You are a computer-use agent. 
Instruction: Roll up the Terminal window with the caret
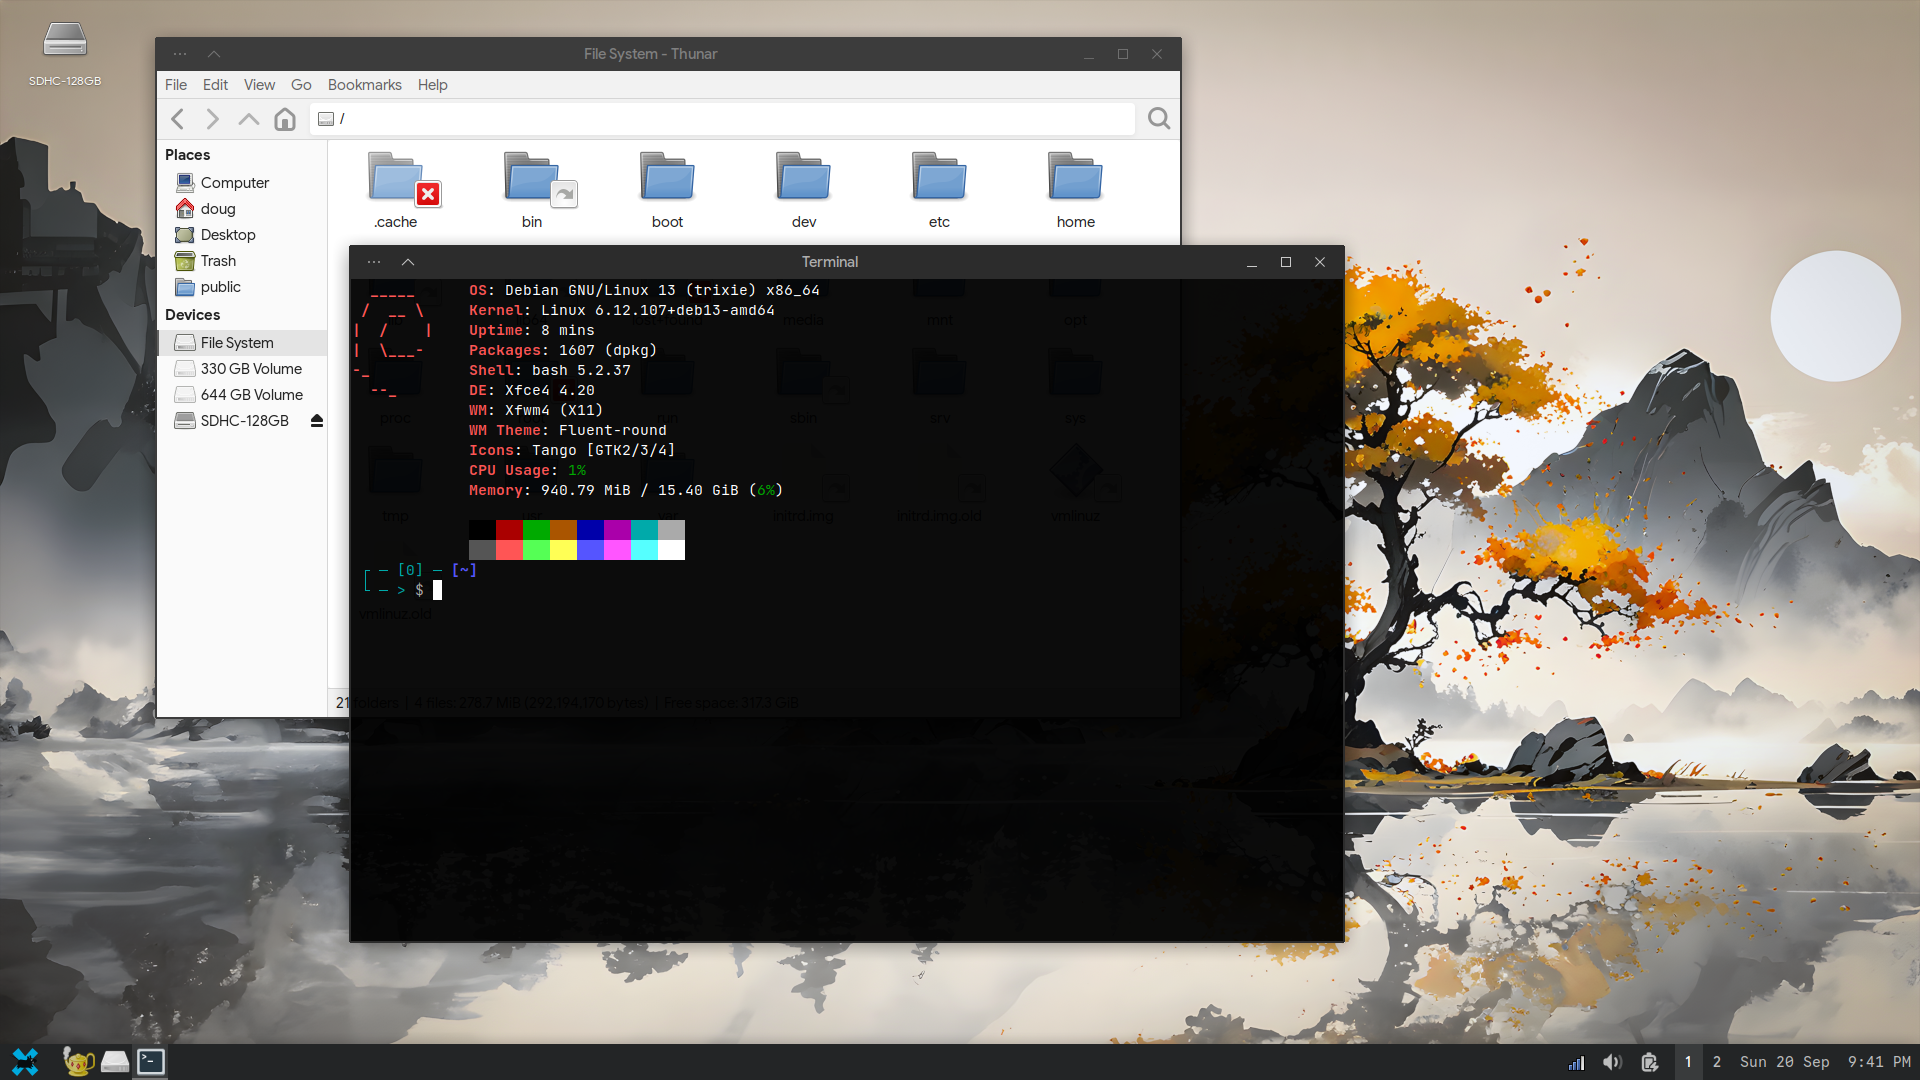(408, 262)
